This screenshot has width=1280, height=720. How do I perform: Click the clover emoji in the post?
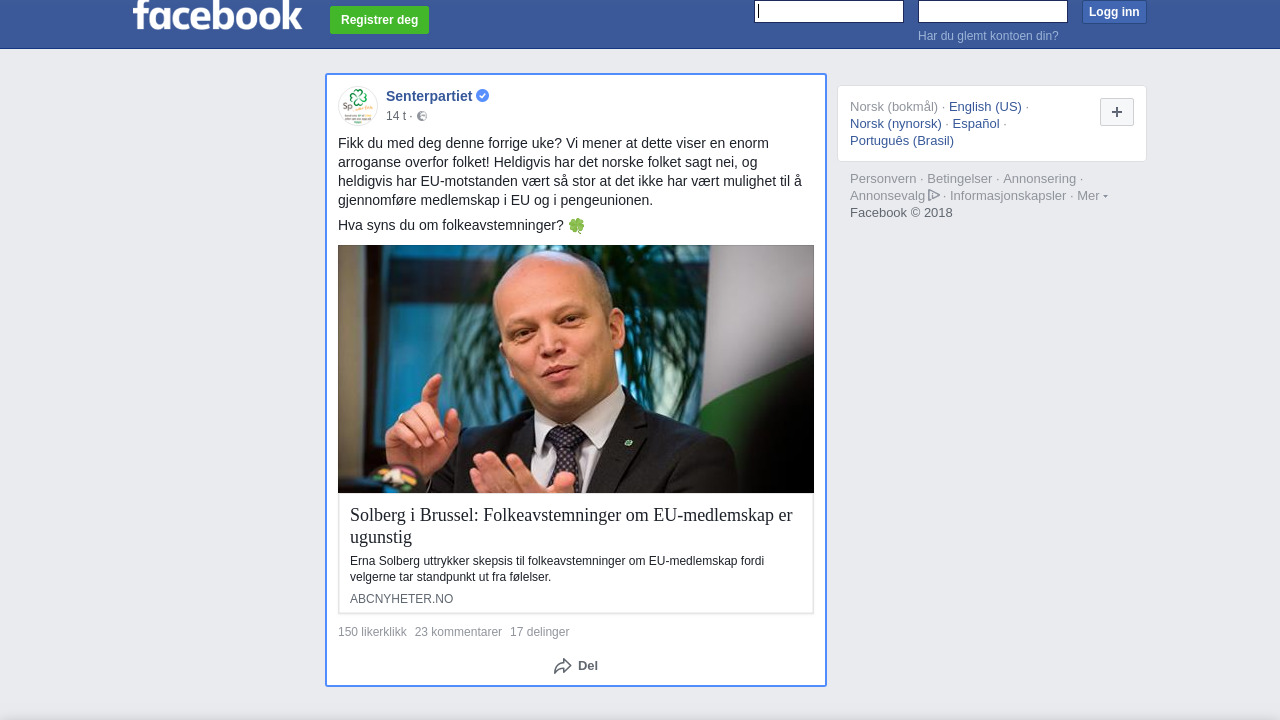576,226
